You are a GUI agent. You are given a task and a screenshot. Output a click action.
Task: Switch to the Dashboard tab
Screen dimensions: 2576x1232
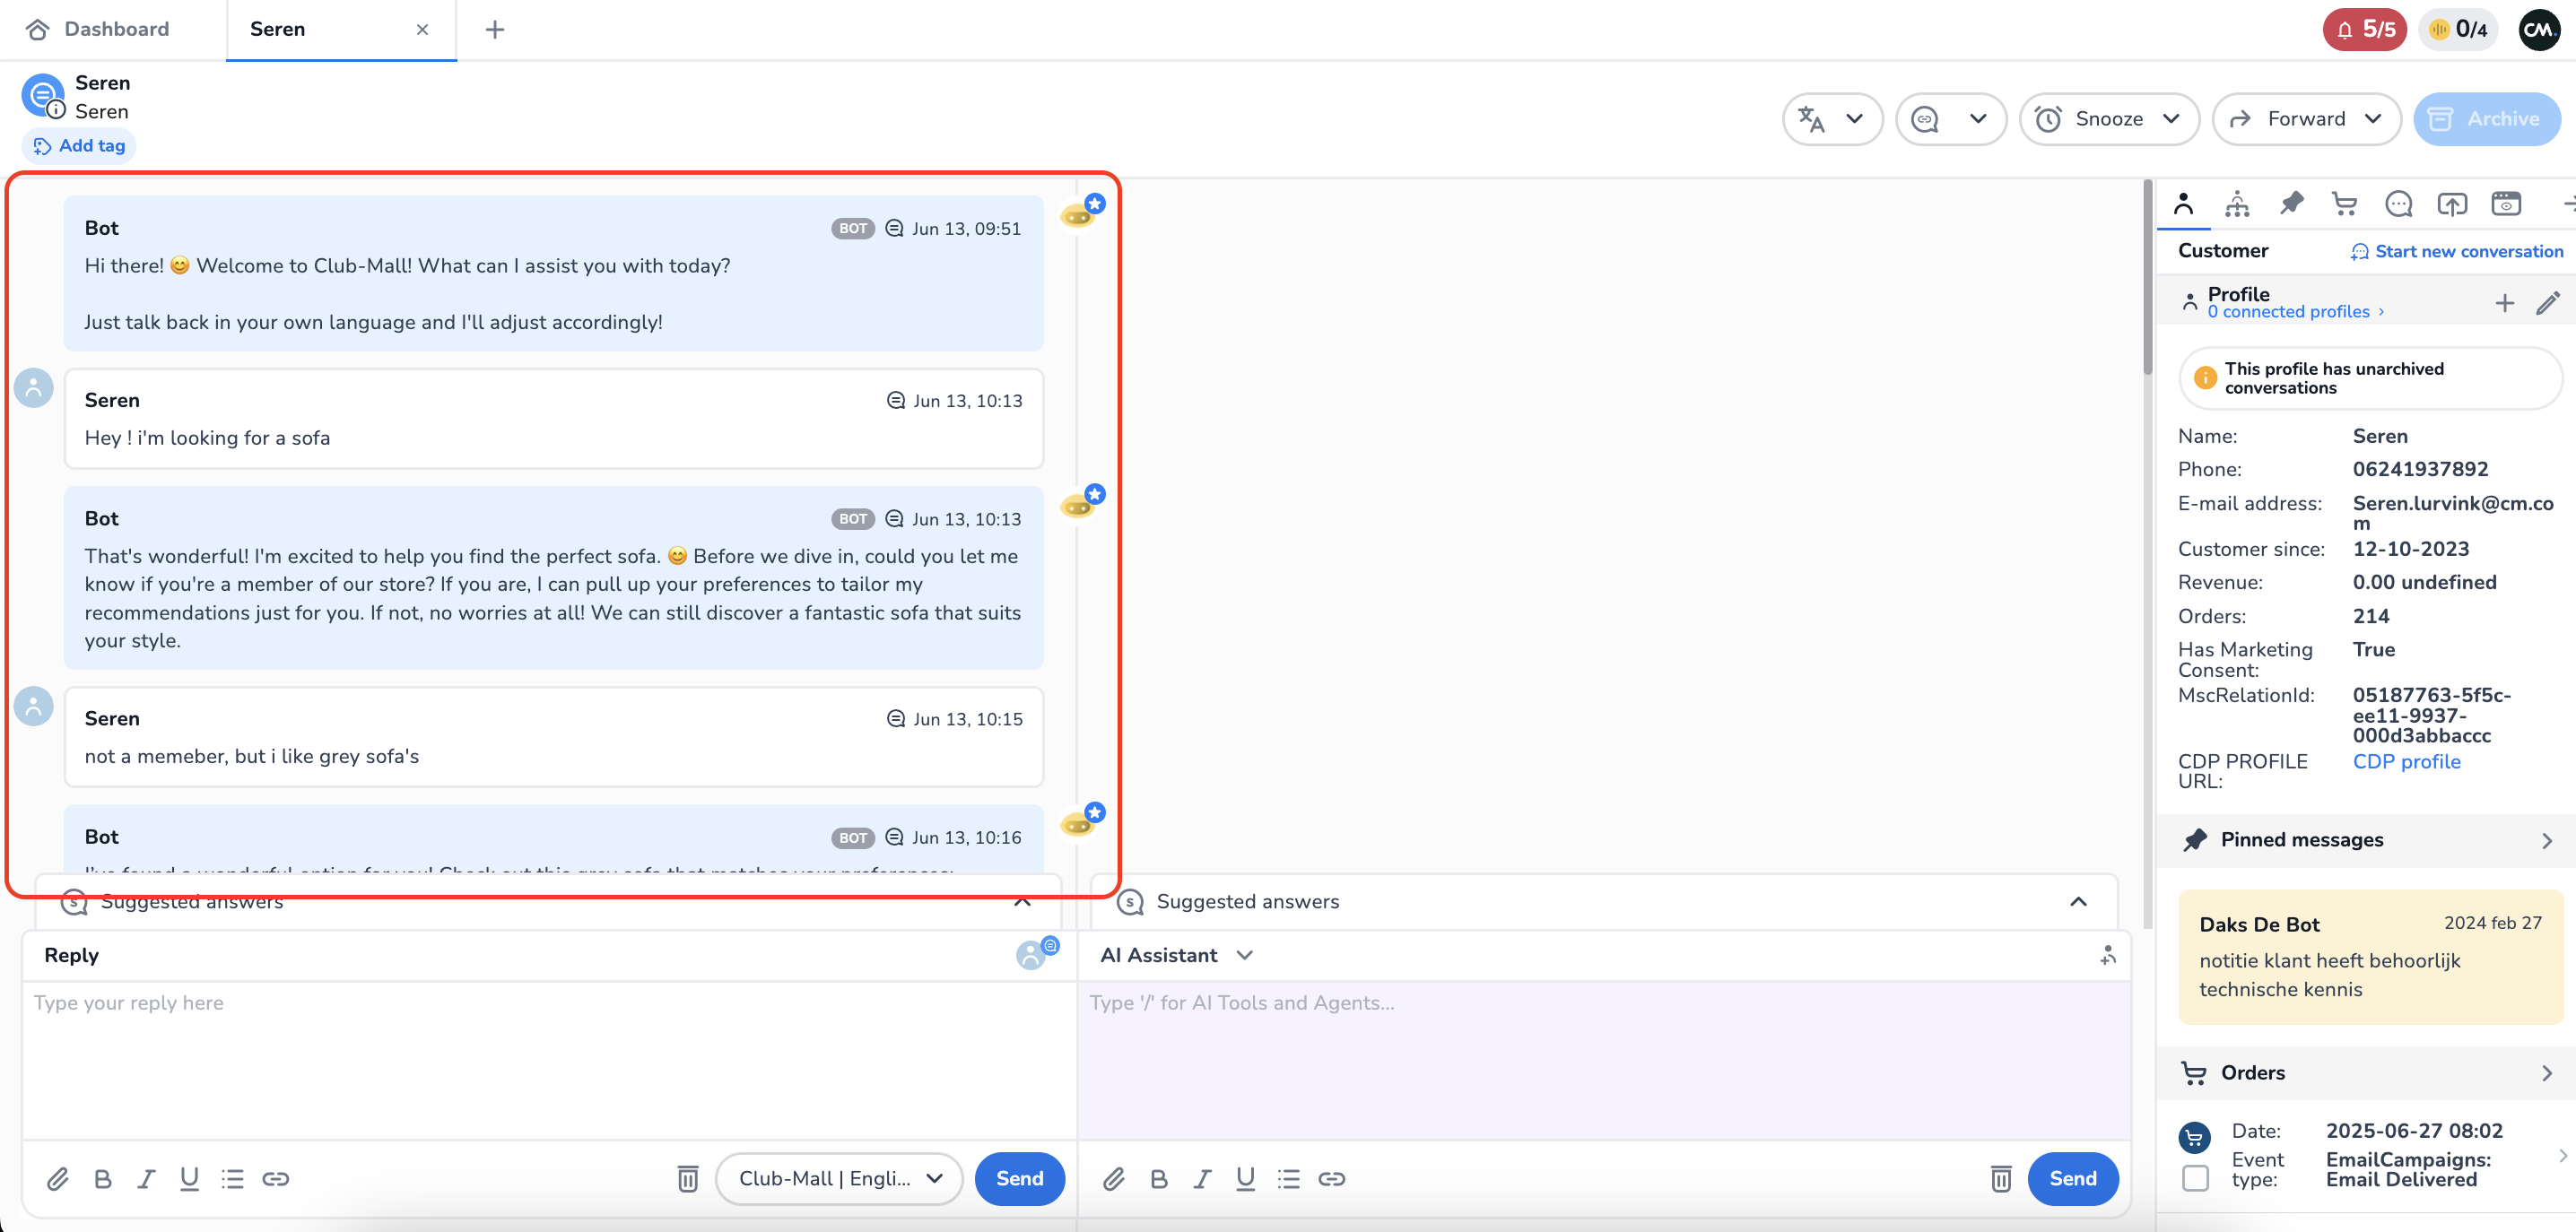coord(116,29)
